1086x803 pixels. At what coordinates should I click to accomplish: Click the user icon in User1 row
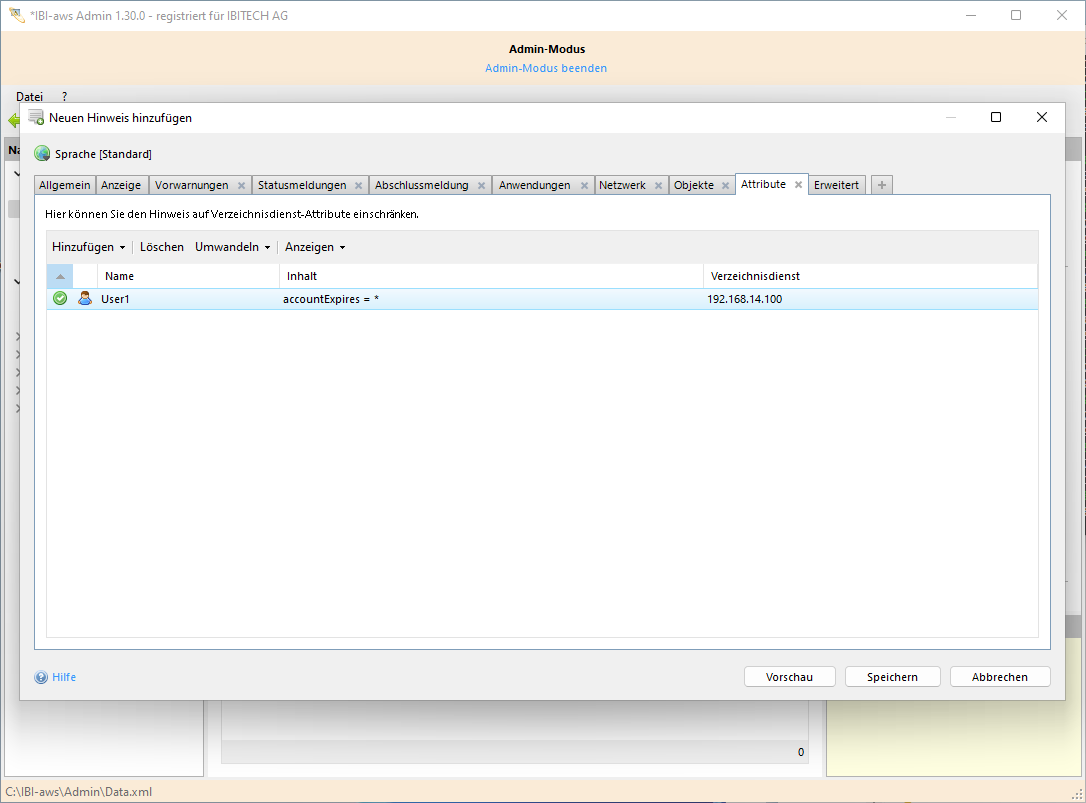pyautogui.click(x=85, y=298)
